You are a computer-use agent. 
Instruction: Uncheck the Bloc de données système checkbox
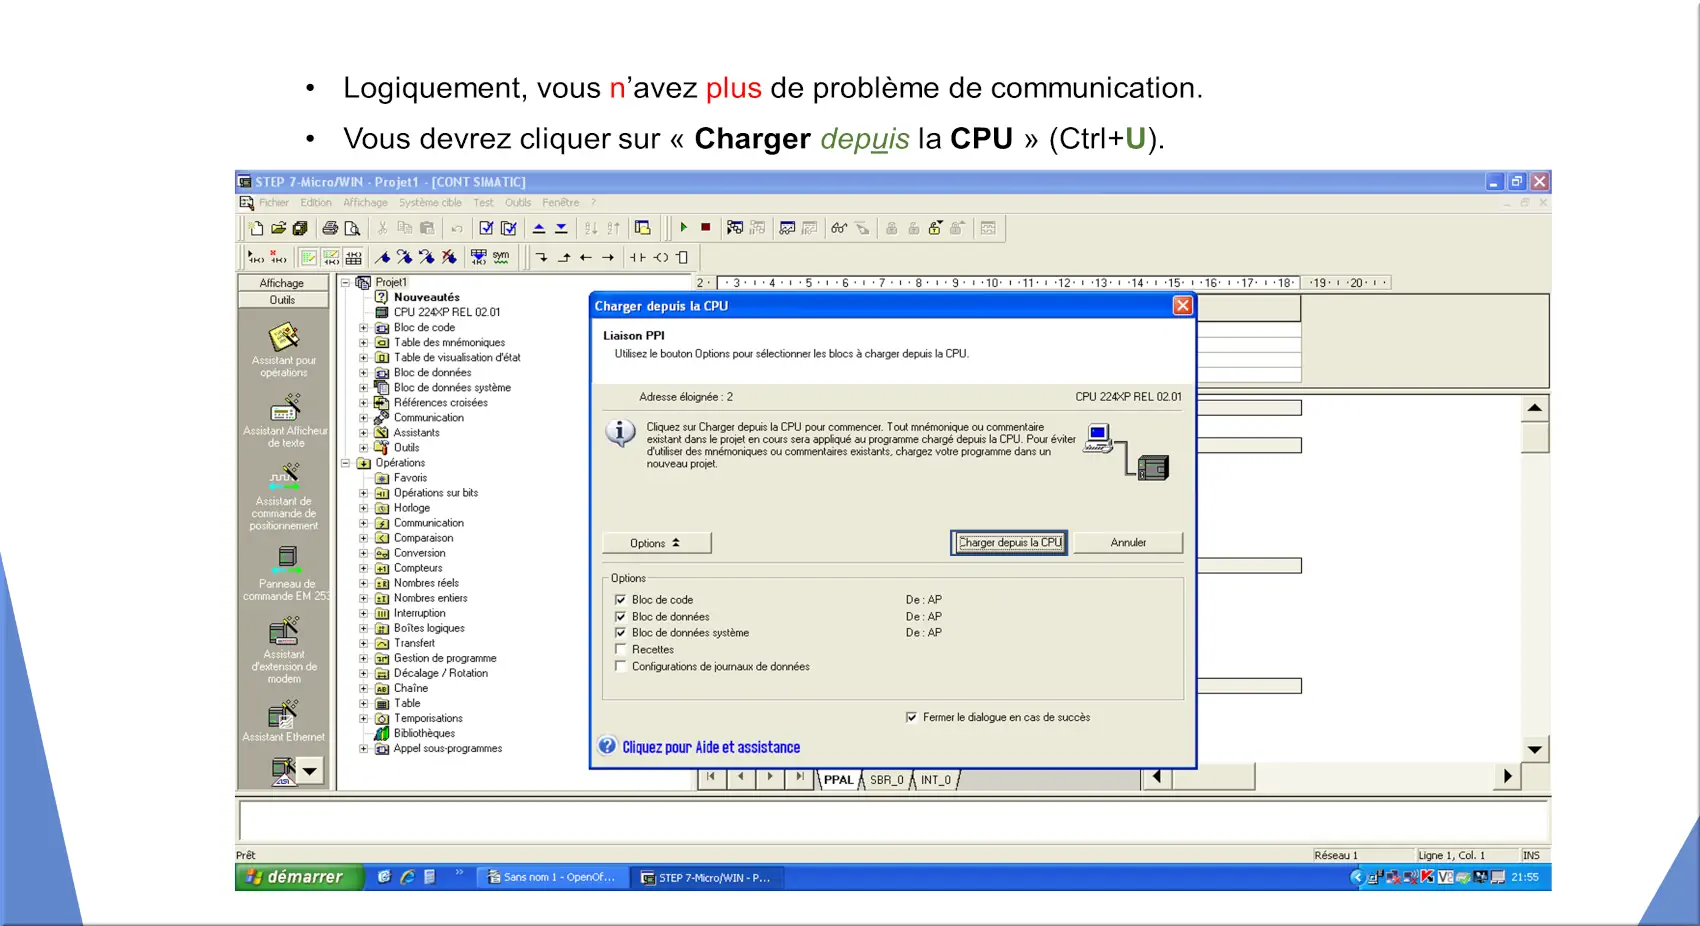point(621,633)
